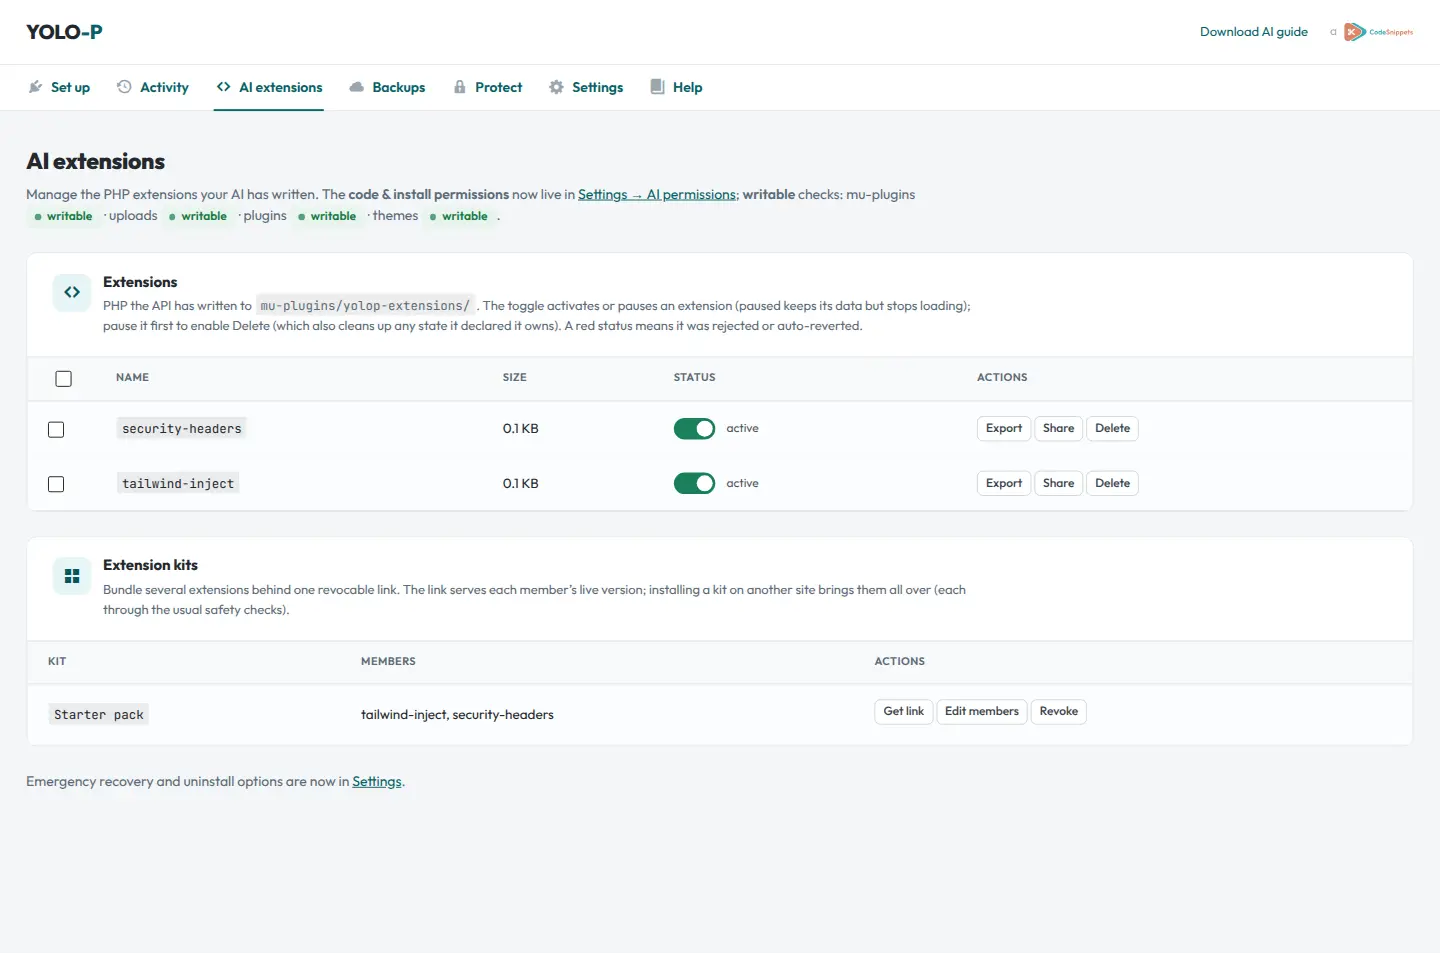Click the security-headers extension name
This screenshot has height=953, width=1440.
click(182, 429)
